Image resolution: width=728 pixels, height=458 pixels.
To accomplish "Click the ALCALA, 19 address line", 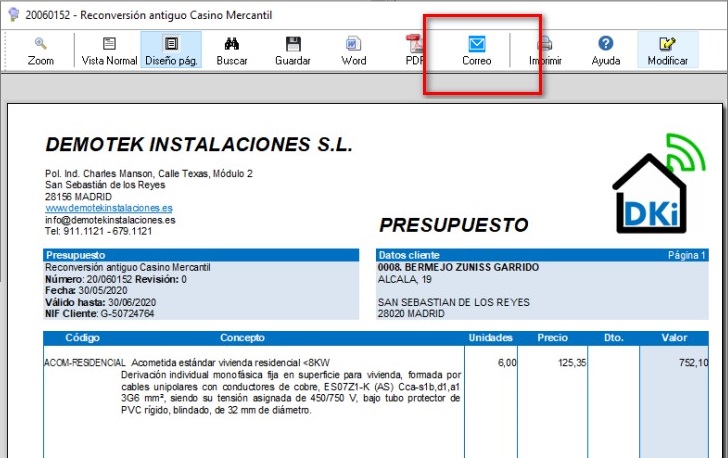I will [x=404, y=279].
